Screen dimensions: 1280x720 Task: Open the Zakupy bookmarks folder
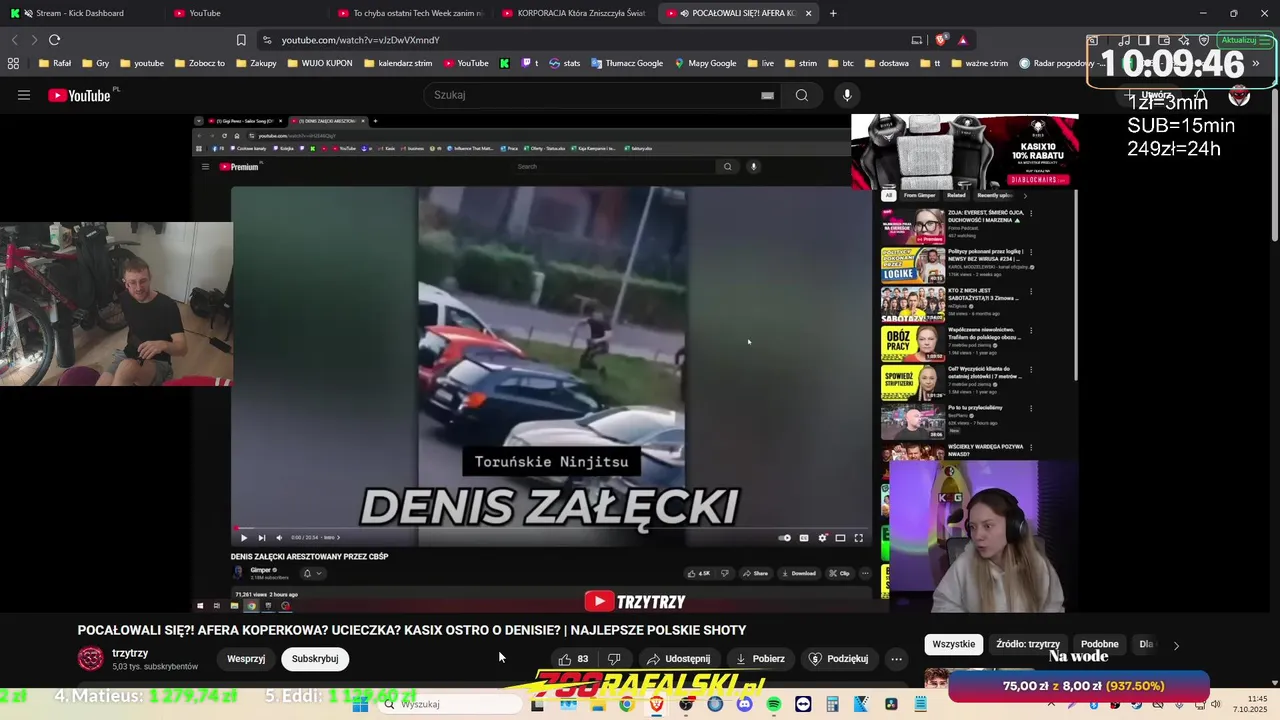[x=255, y=63]
